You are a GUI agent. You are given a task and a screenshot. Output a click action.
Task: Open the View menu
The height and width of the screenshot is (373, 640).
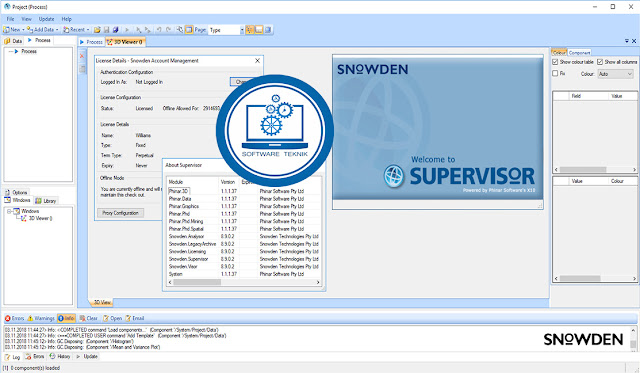(x=27, y=19)
